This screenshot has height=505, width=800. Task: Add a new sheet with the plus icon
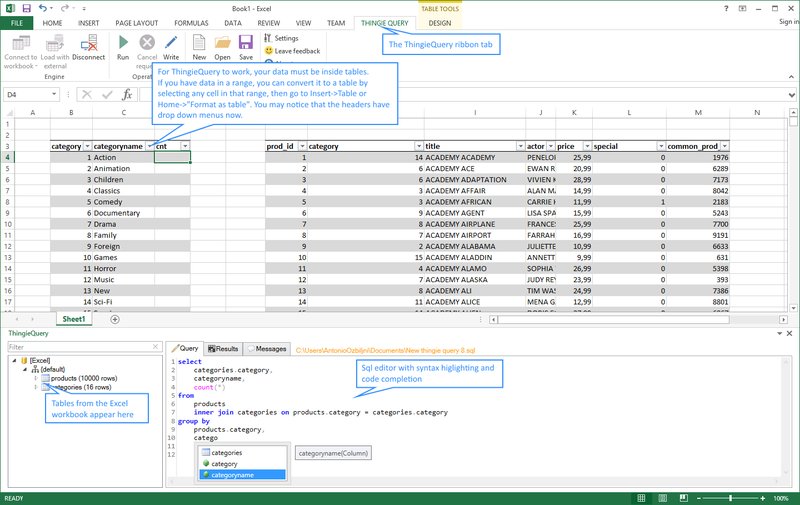coord(115,319)
